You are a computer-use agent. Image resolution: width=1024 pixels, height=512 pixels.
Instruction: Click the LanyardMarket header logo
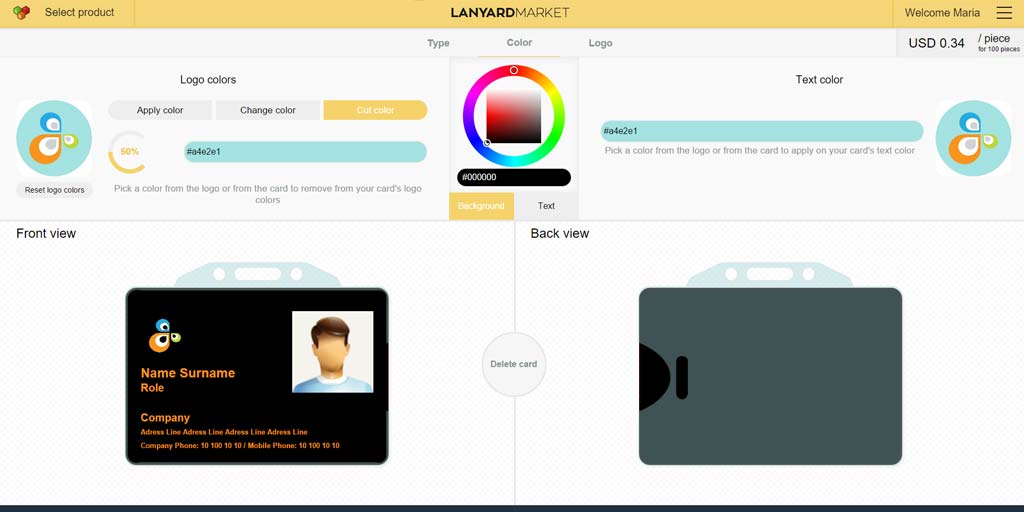[510, 13]
